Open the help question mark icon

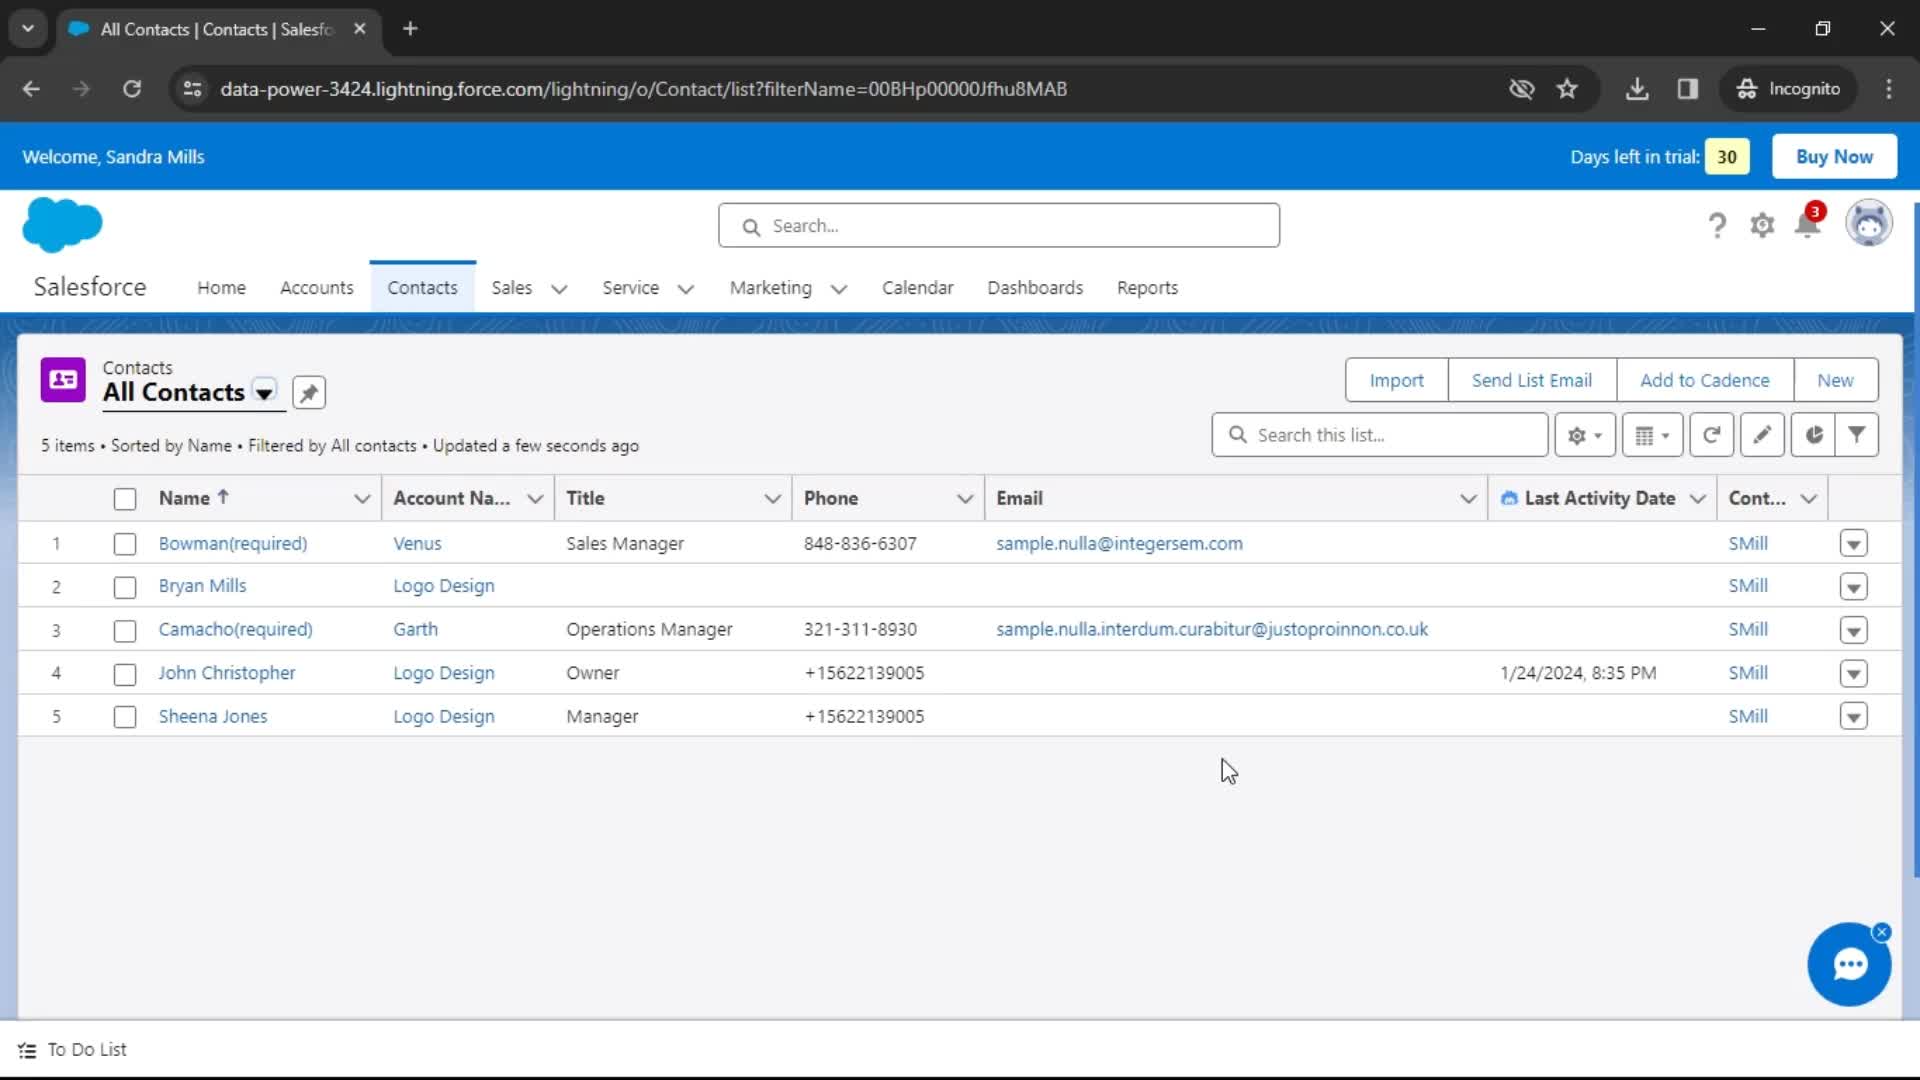point(1717,225)
